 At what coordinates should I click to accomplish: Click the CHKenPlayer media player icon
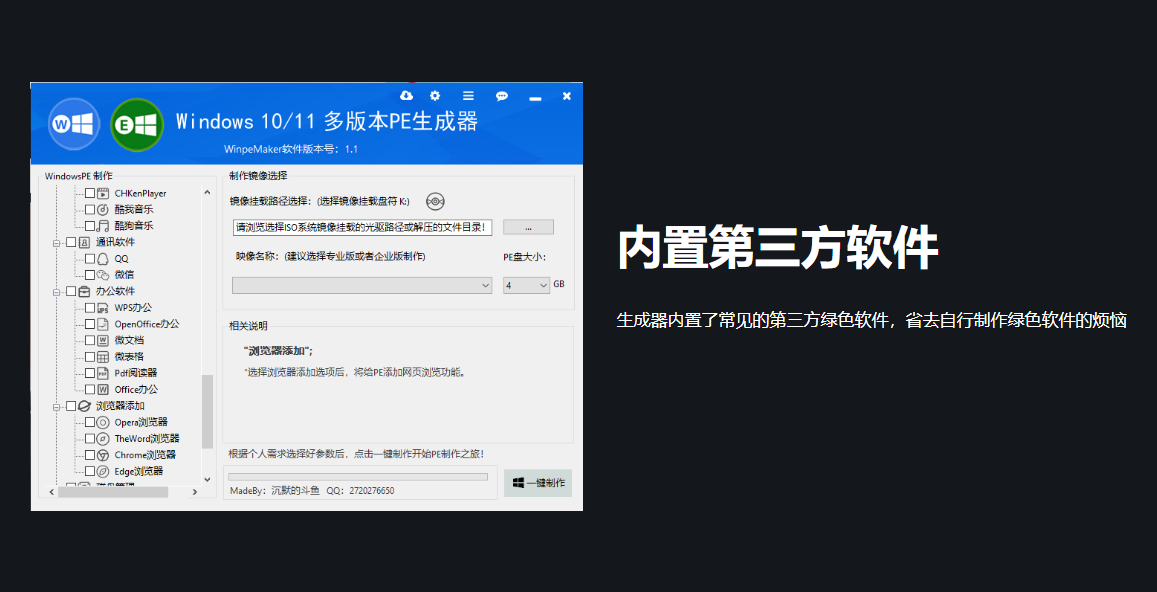pyautogui.click(x=103, y=193)
